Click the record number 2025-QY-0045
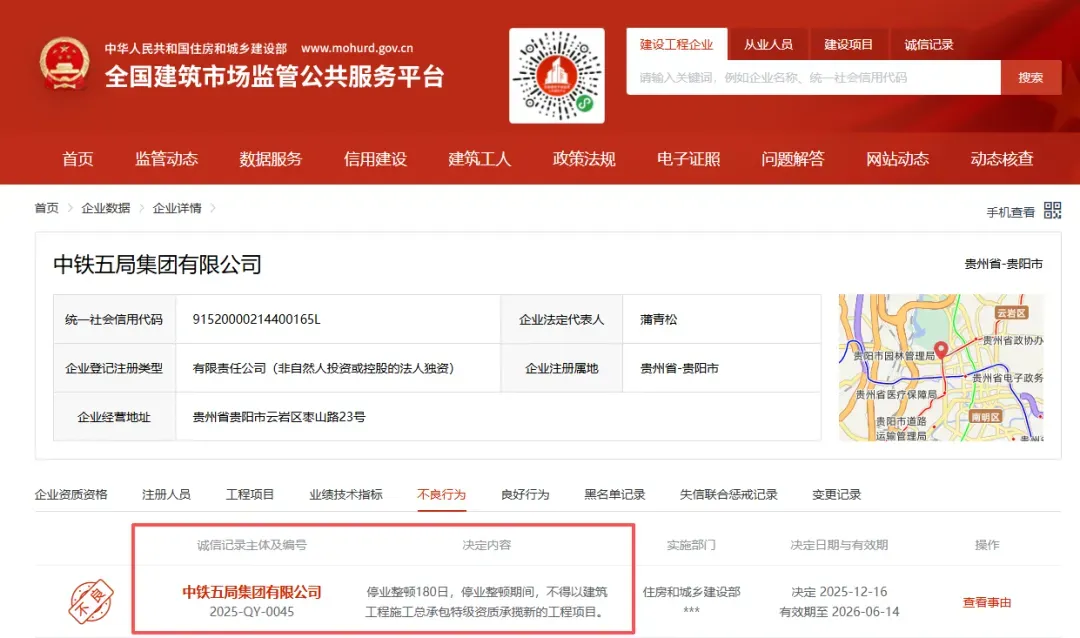Viewport: 1080px width, 638px height. [x=252, y=612]
